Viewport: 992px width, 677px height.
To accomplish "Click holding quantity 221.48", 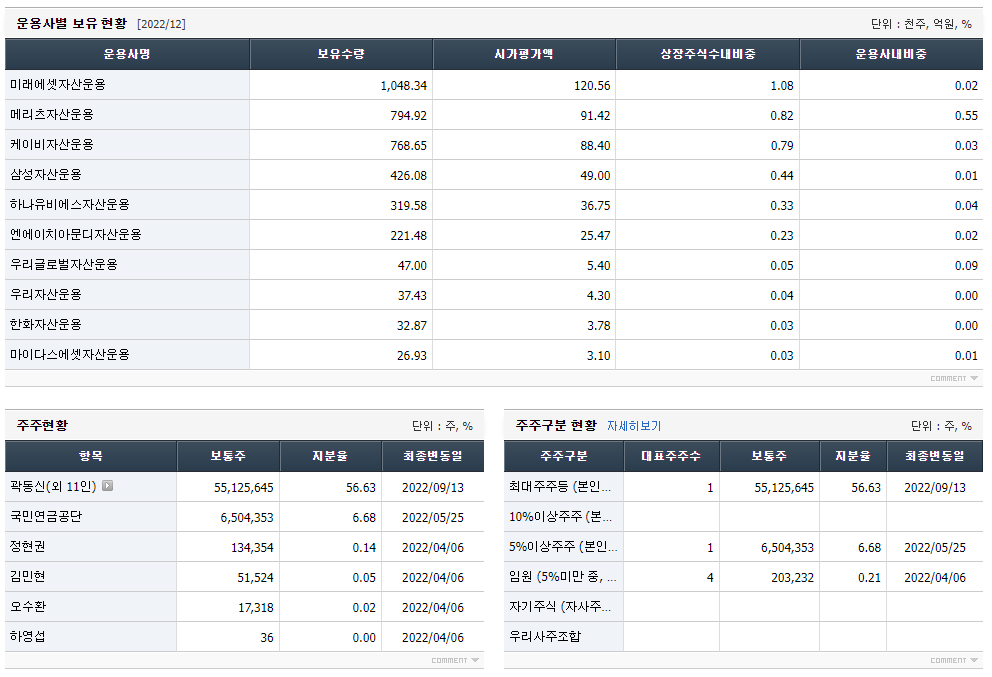I will click(x=409, y=235).
